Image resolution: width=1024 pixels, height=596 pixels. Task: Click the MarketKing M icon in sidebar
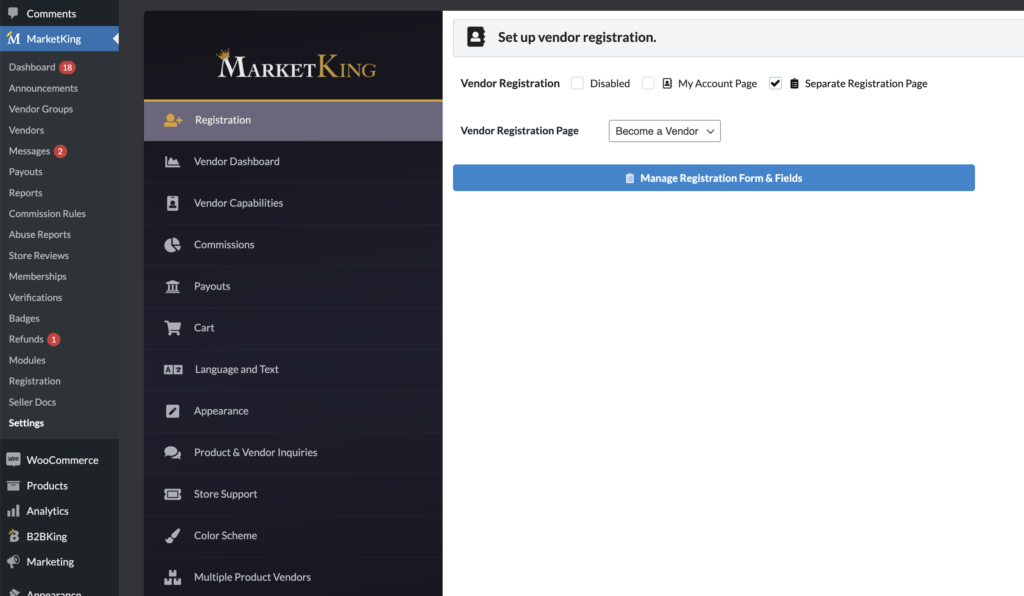13,39
